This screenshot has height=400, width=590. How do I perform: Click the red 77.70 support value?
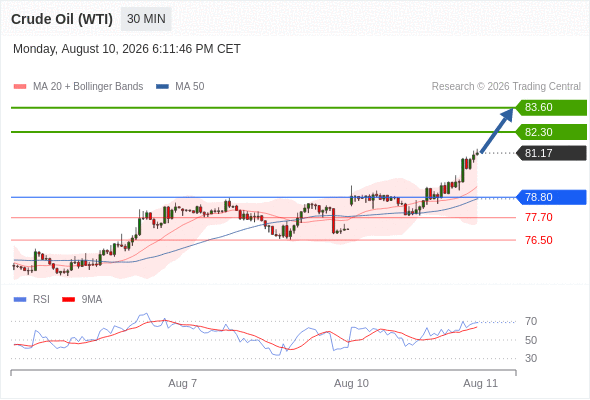coord(538,217)
